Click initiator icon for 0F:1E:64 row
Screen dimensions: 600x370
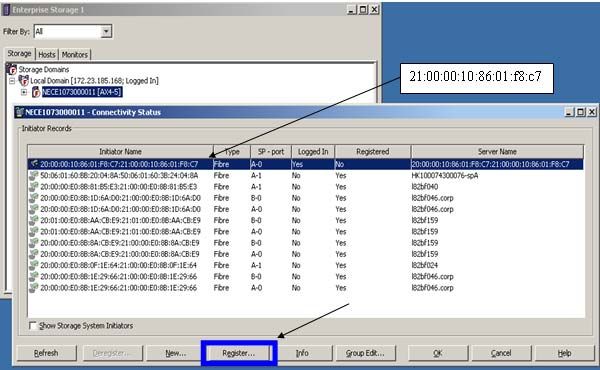pyautogui.click(x=34, y=265)
